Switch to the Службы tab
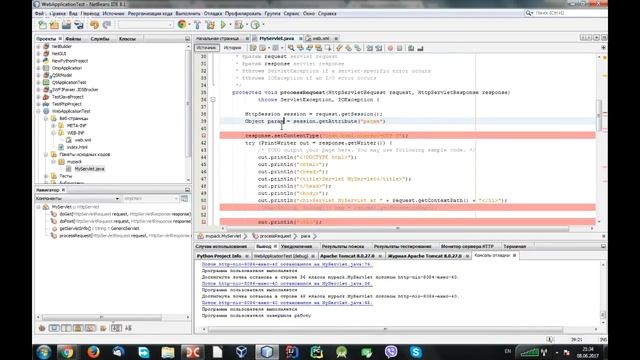Viewport: 640px width, 360px height. pyautogui.click(x=100, y=39)
